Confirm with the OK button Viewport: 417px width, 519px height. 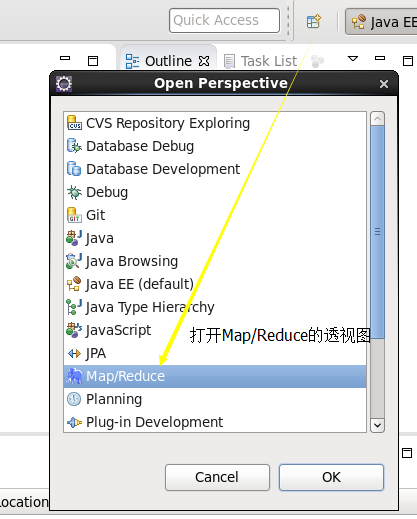(x=331, y=477)
